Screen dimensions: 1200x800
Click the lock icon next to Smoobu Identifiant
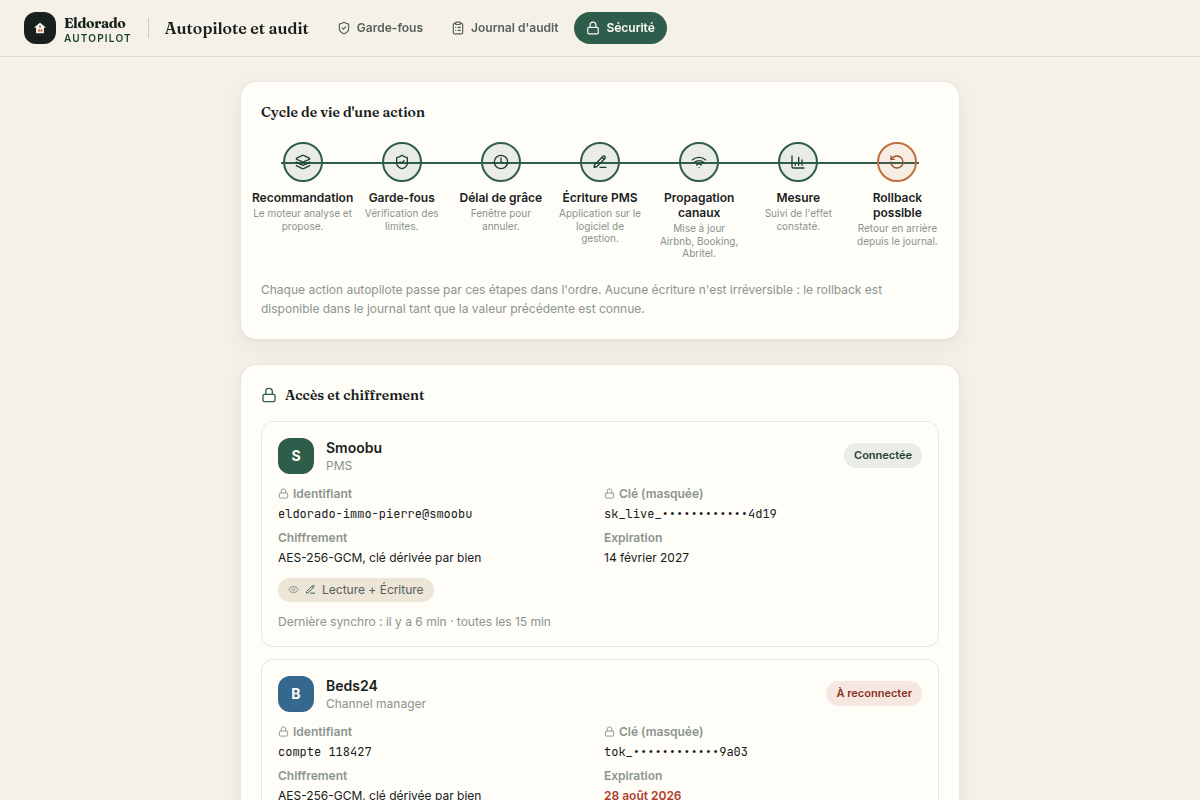283,494
